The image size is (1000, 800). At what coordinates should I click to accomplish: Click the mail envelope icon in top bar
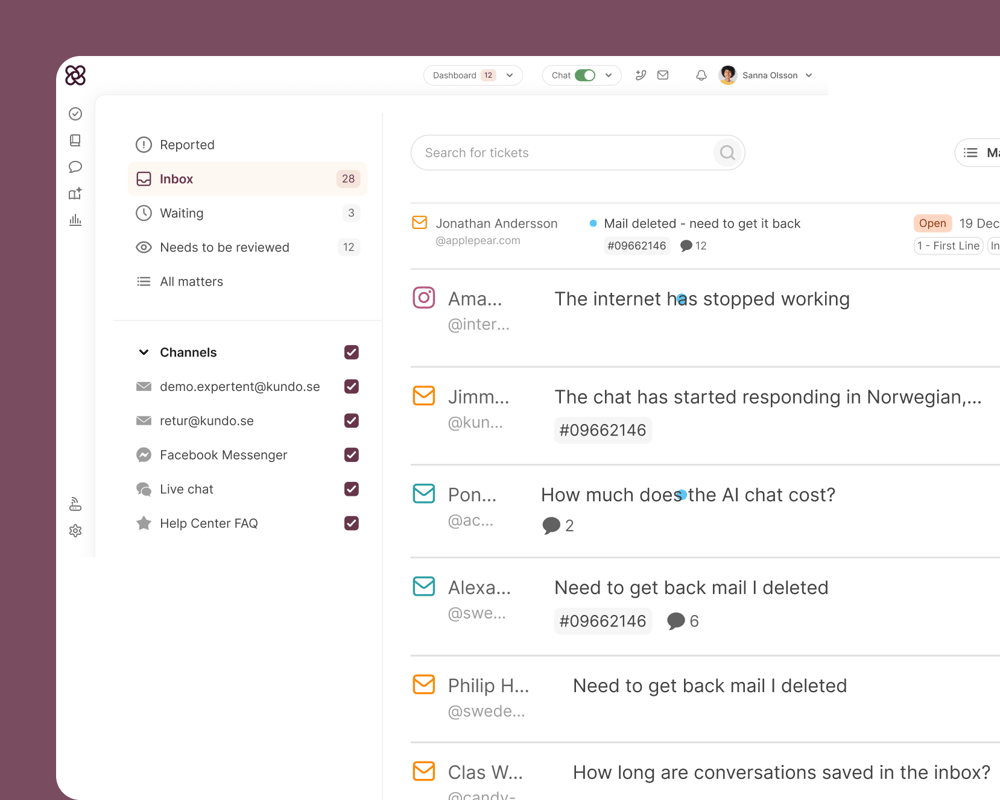pos(663,75)
